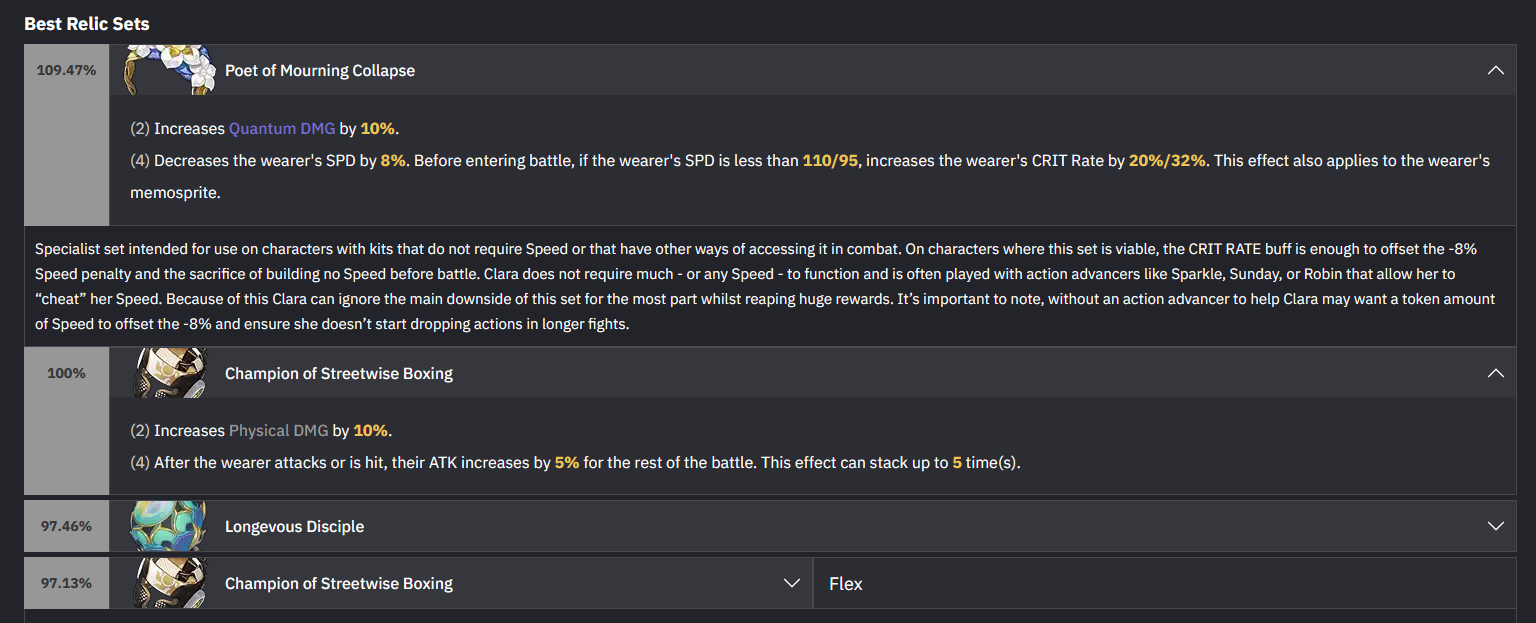
Task: Click the relic icon in the 97.13% row
Action: [x=169, y=583]
